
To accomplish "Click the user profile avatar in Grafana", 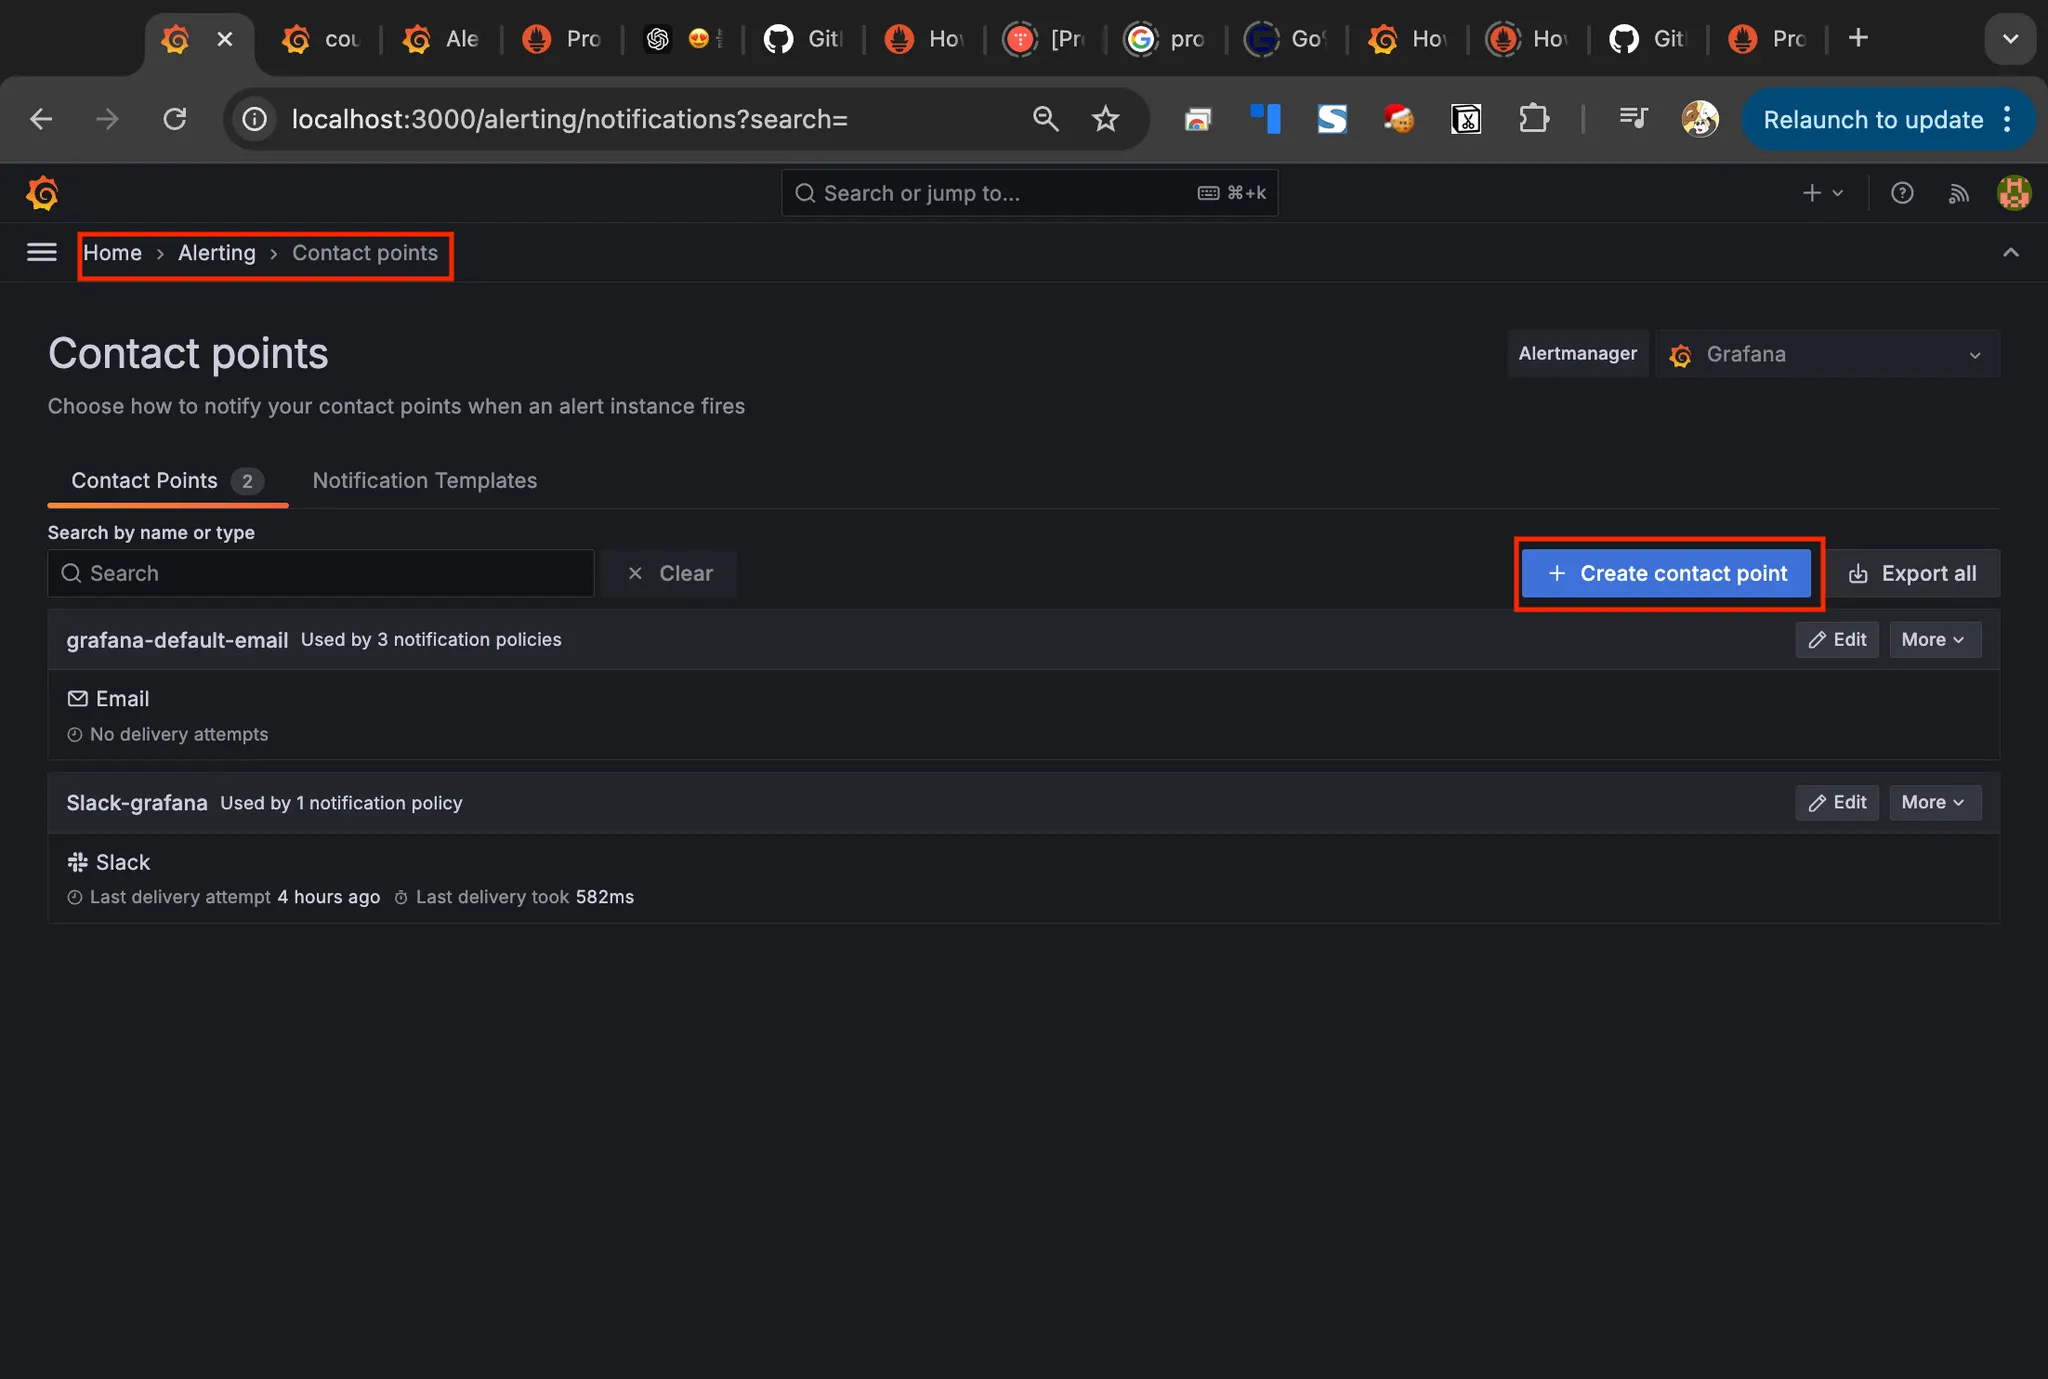I will (2013, 193).
